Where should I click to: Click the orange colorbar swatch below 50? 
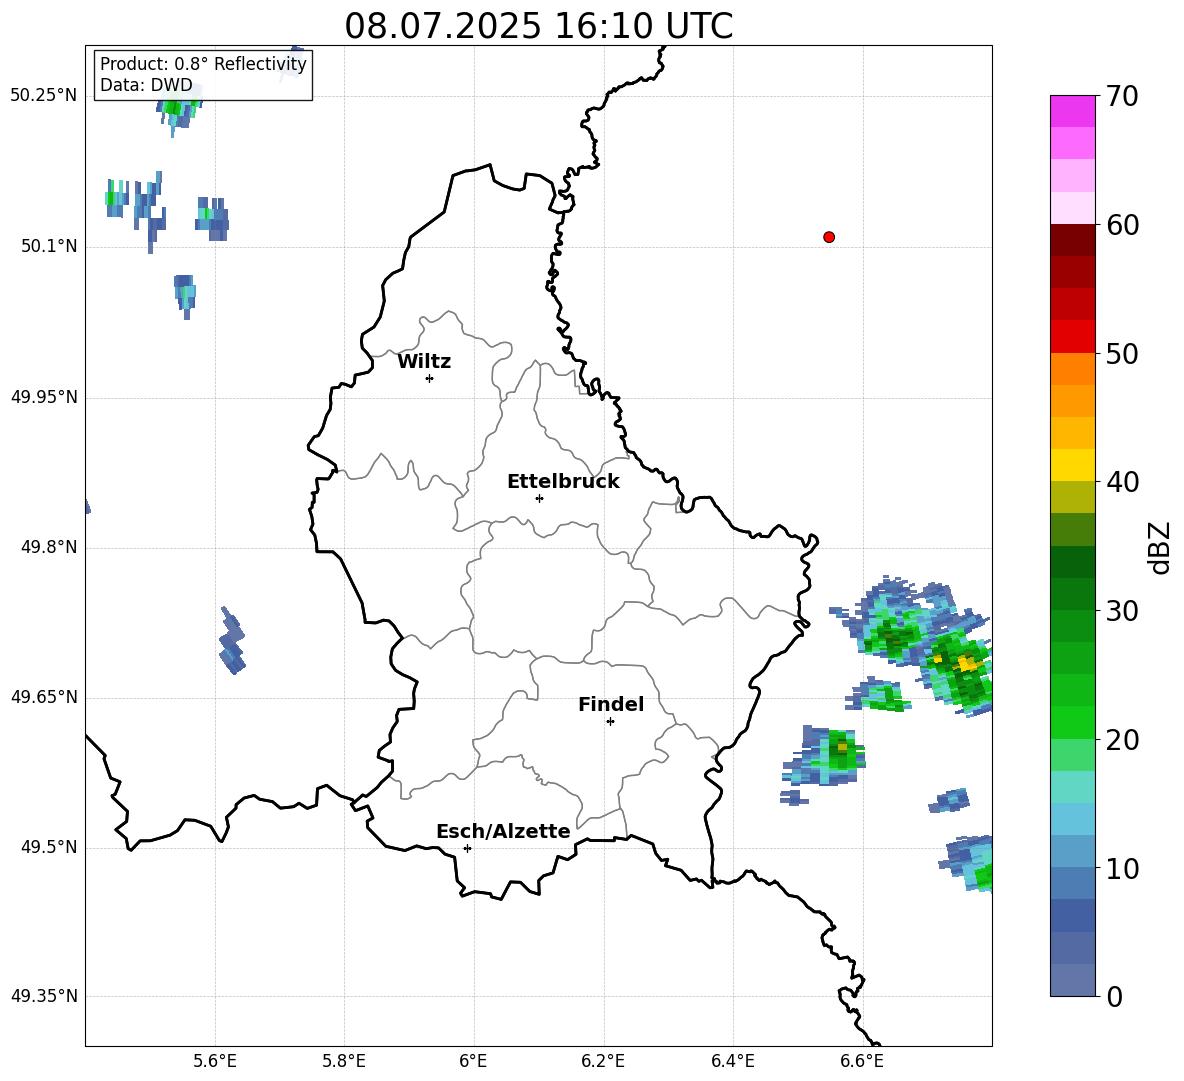coord(1072,369)
